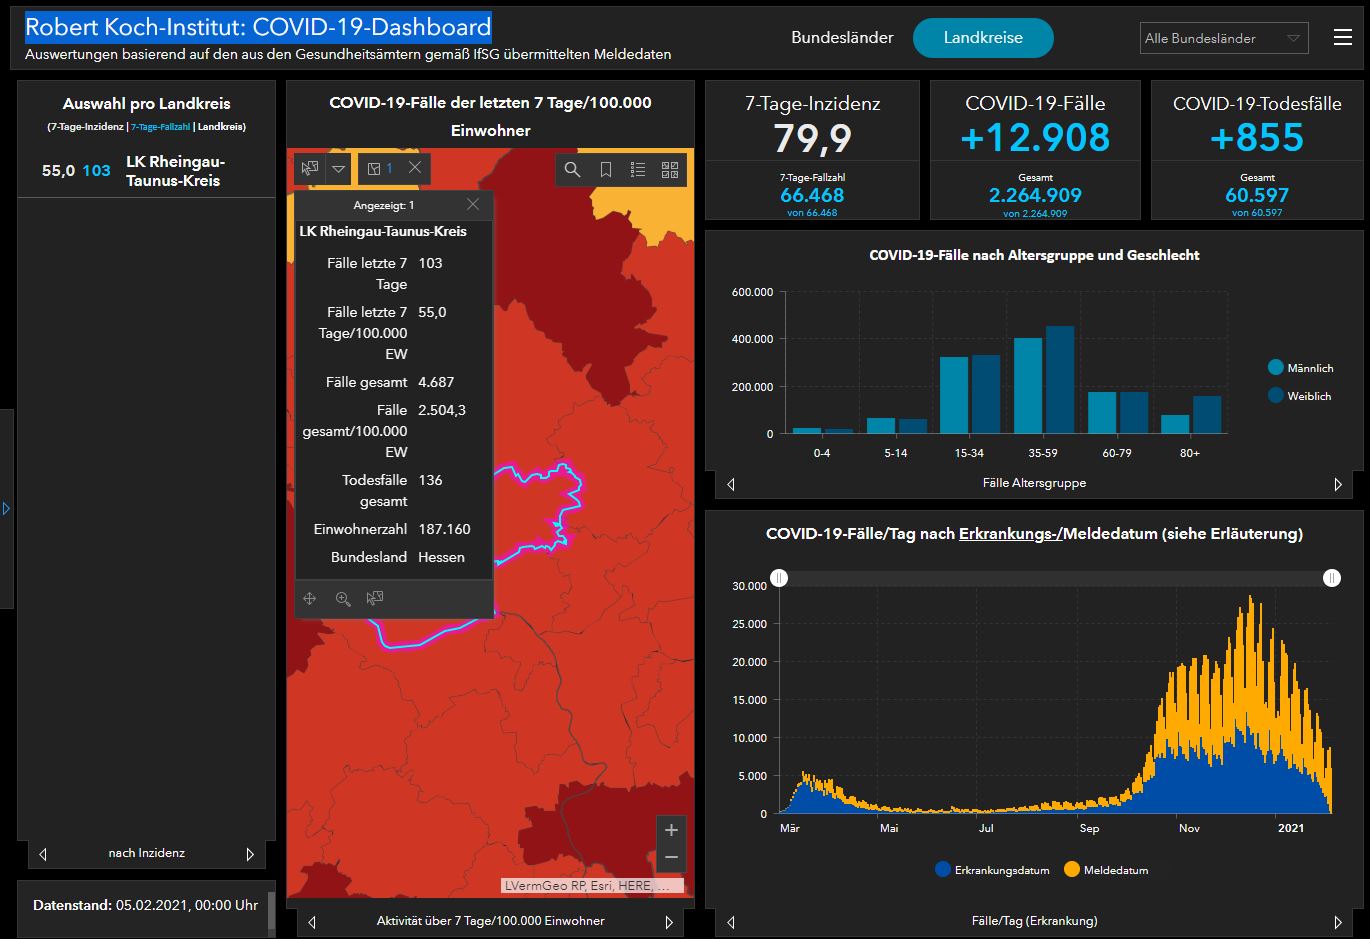Image resolution: width=1370 pixels, height=939 pixels.
Task: Click the Datenstand 05.02.2021 text
Action: (x=145, y=905)
